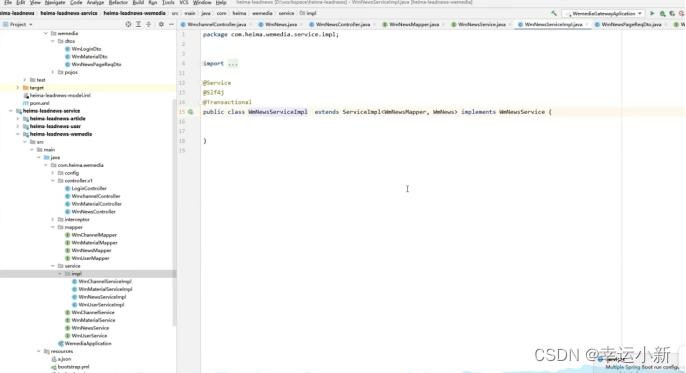This screenshot has height=373, width=686.
Task: Select WmNewsController class in project tree
Action: pos(93,212)
